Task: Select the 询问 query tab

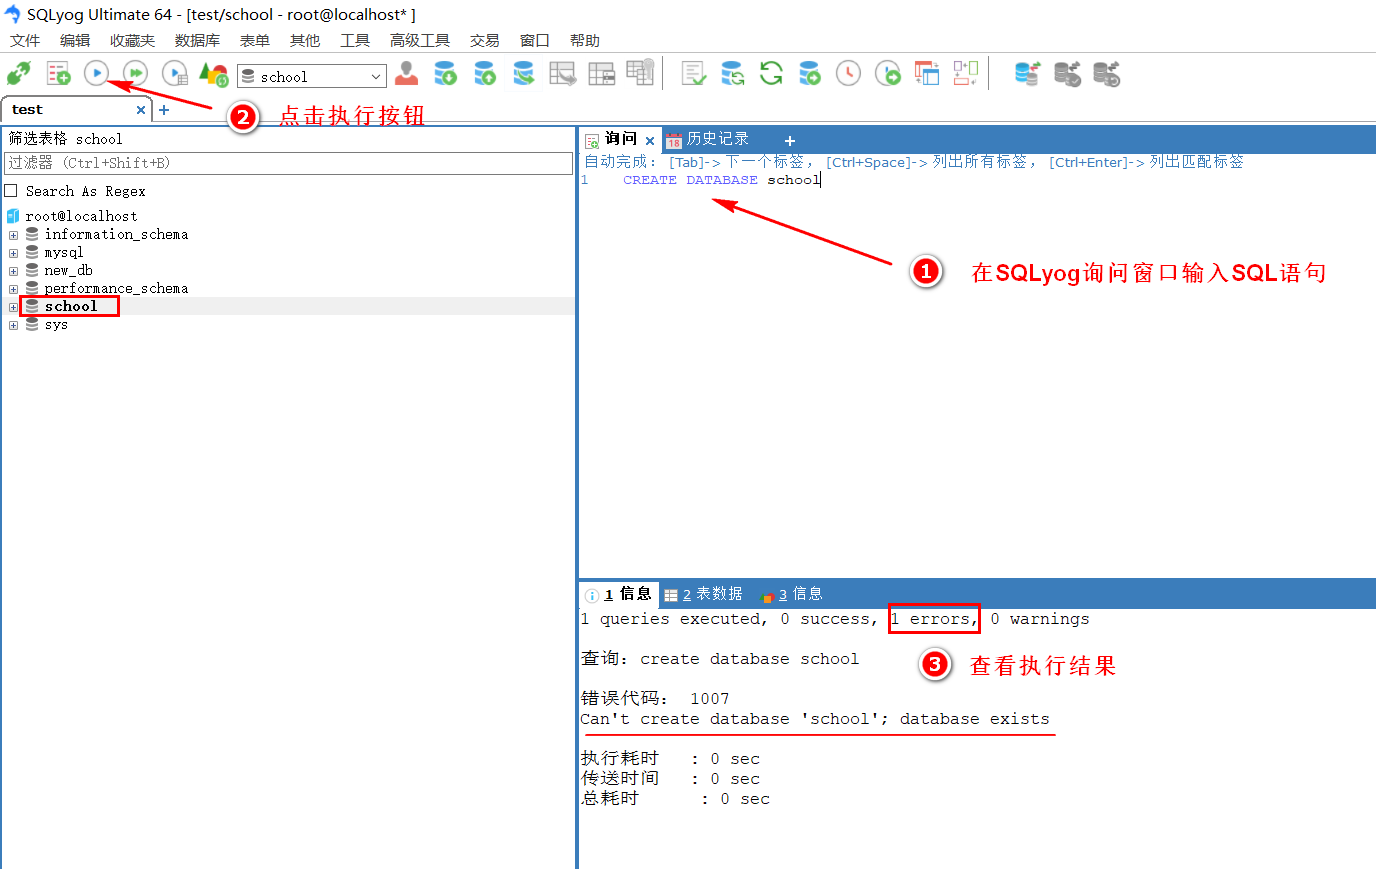Action: pyautogui.click(x=620, y=139)
